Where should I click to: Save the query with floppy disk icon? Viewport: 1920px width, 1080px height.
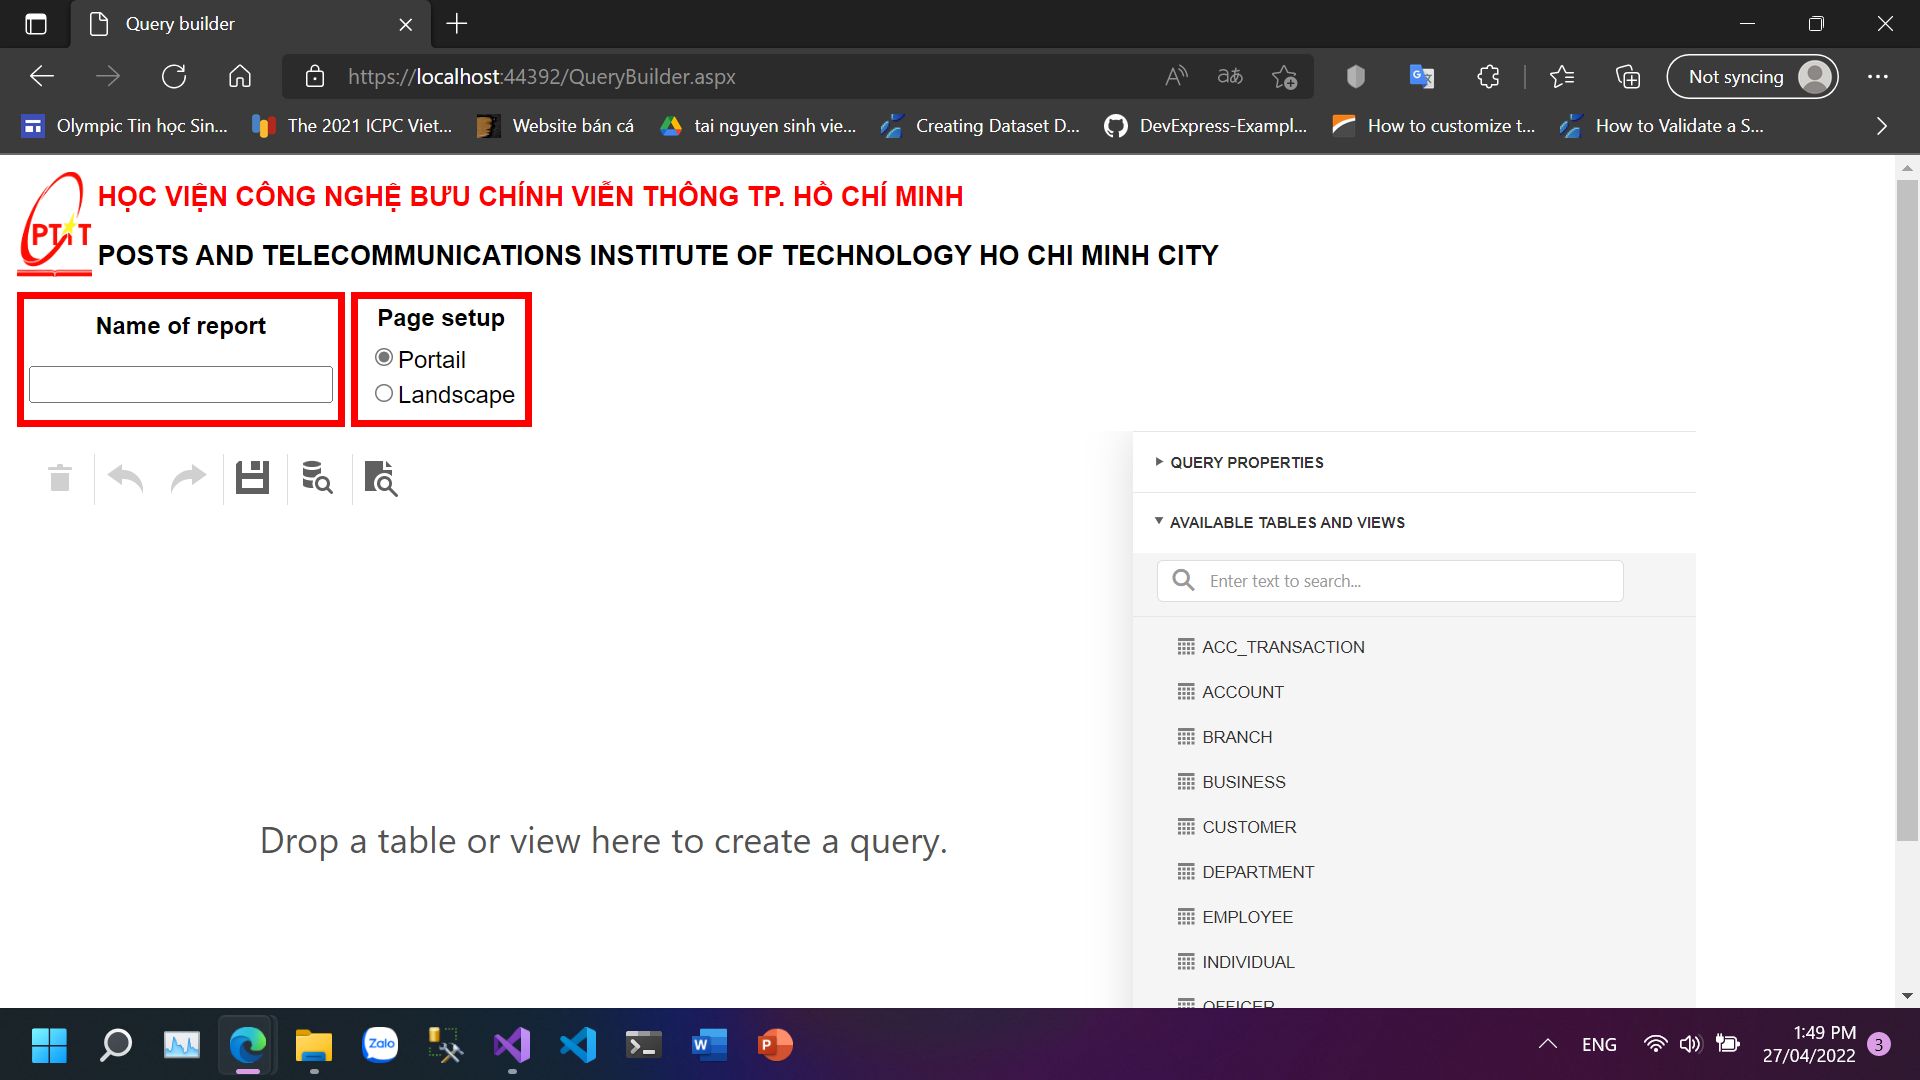coord(252,478)
